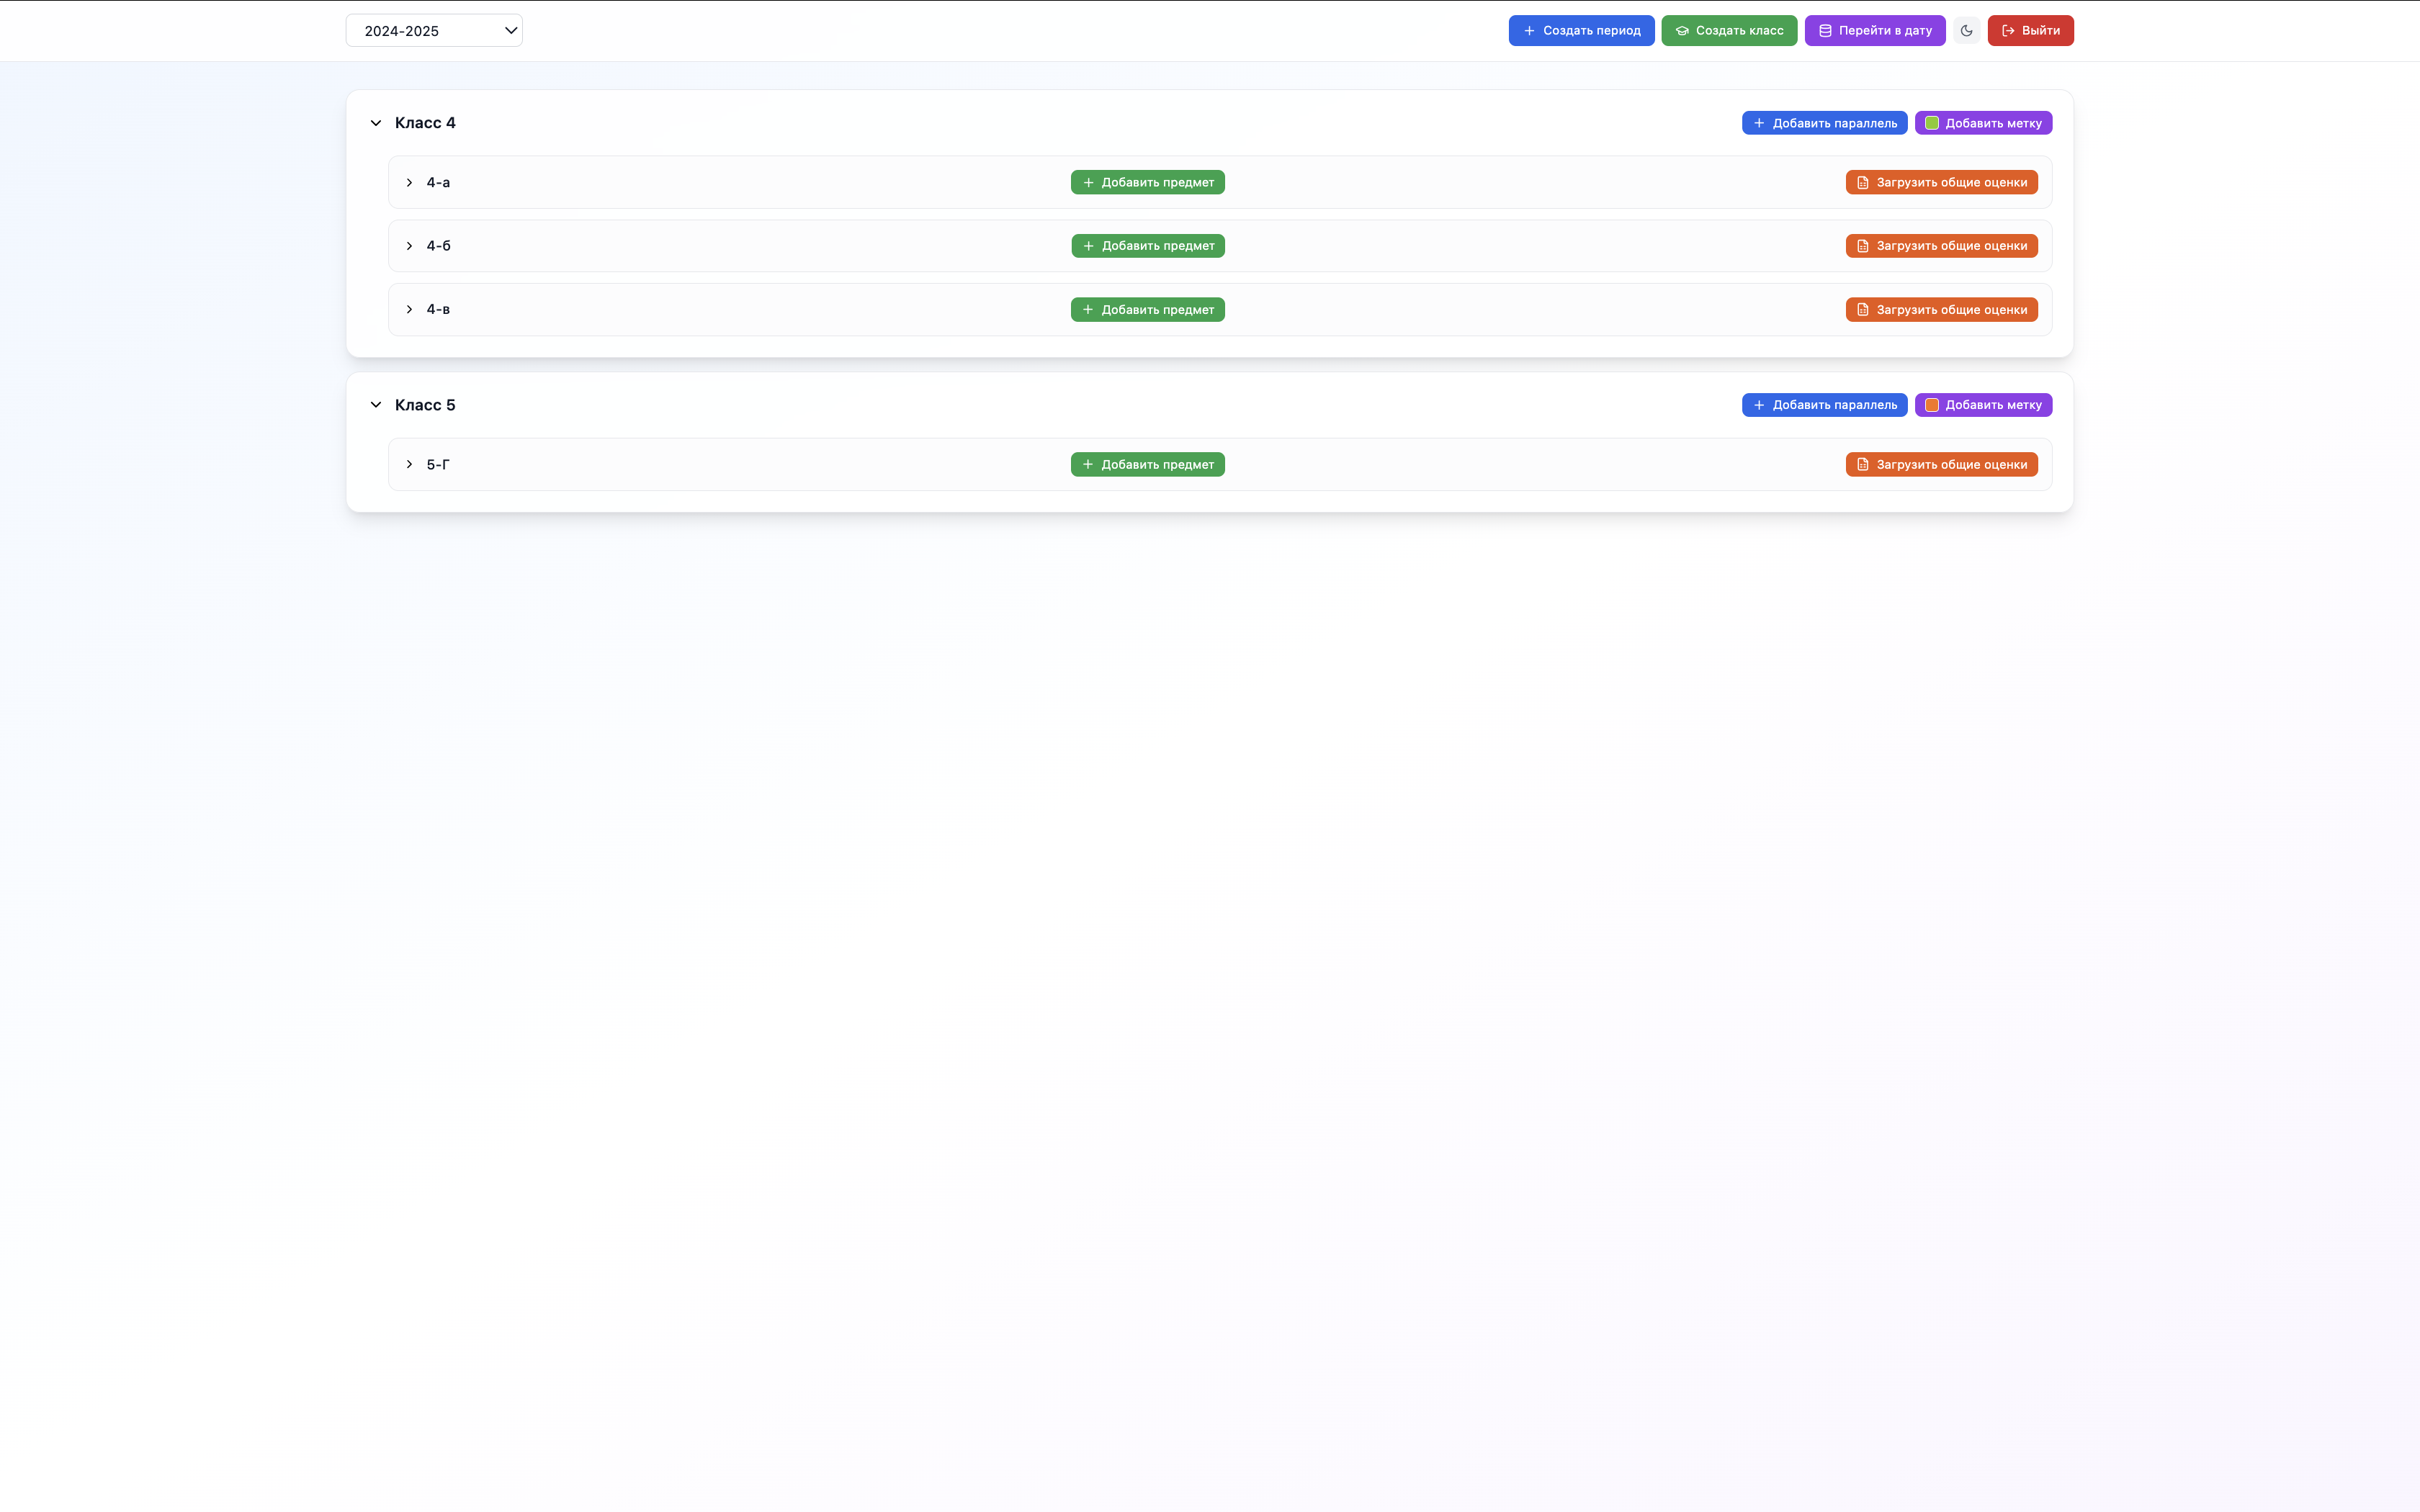Select the 4-в row label
Viewport: 2420px width, 1512px height.
point(438,310)
